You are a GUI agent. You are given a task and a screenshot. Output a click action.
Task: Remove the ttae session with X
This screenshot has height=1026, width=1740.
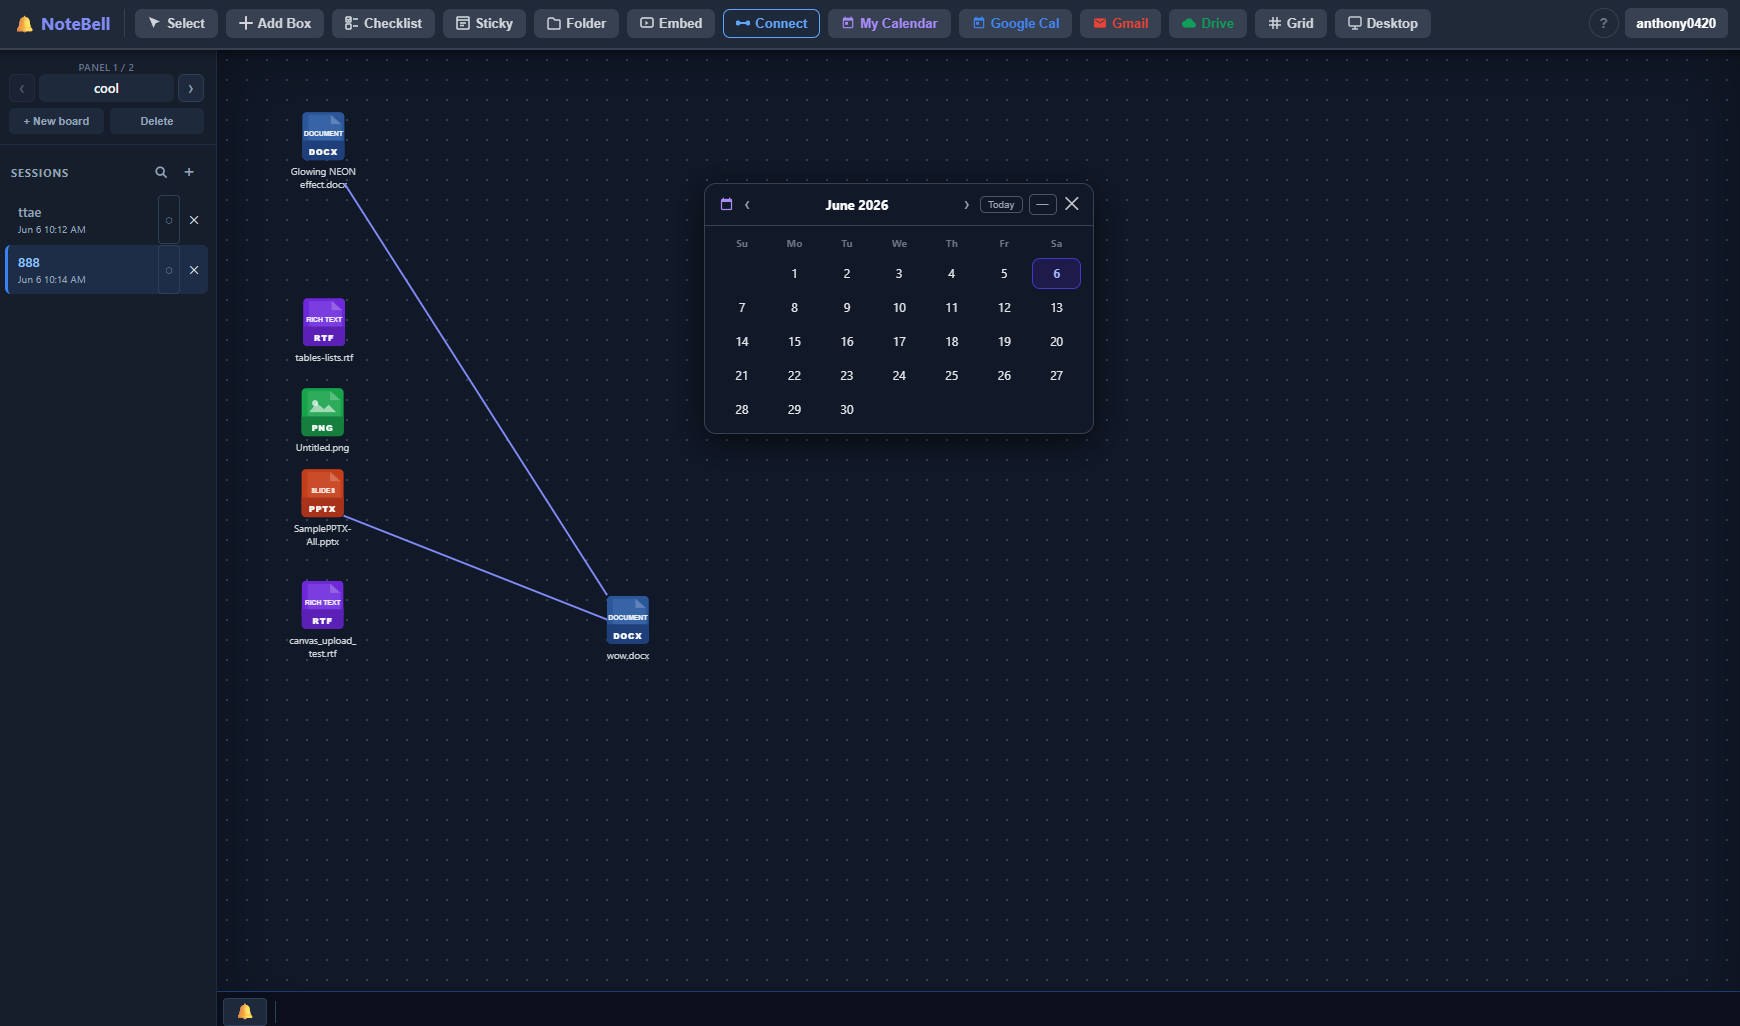(194, 220)
